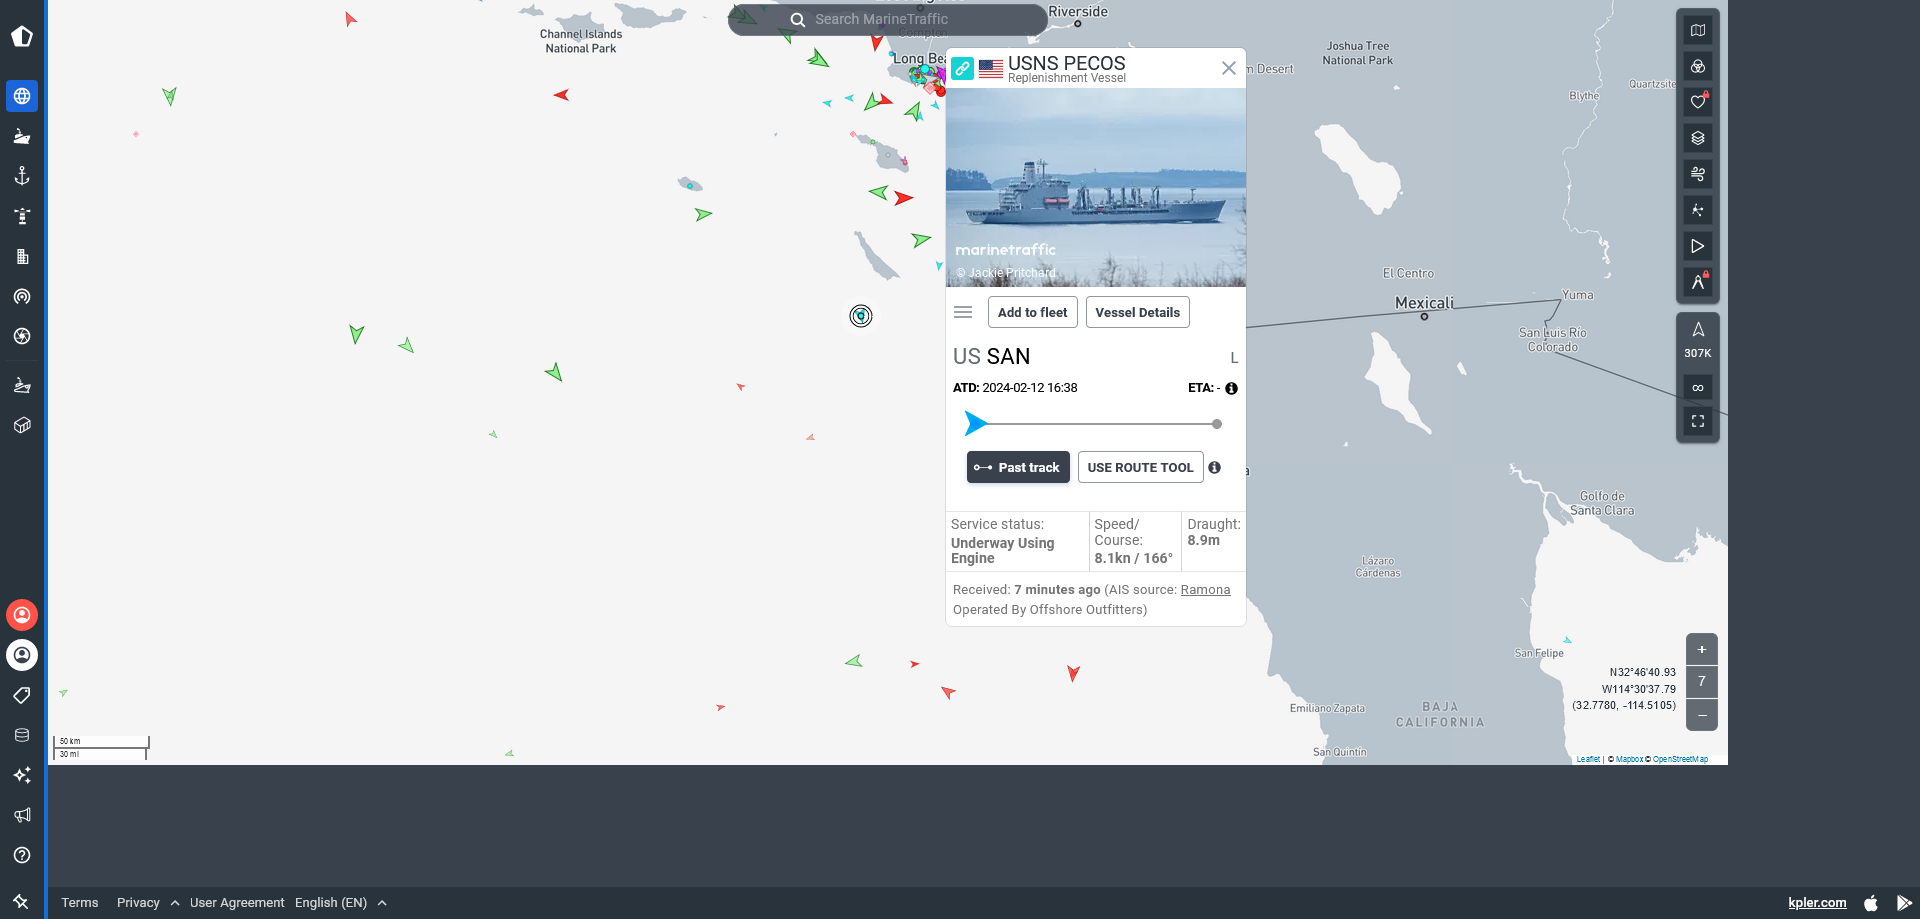
Task: Click the km/mi map scale bar
Action: (101, 748)
